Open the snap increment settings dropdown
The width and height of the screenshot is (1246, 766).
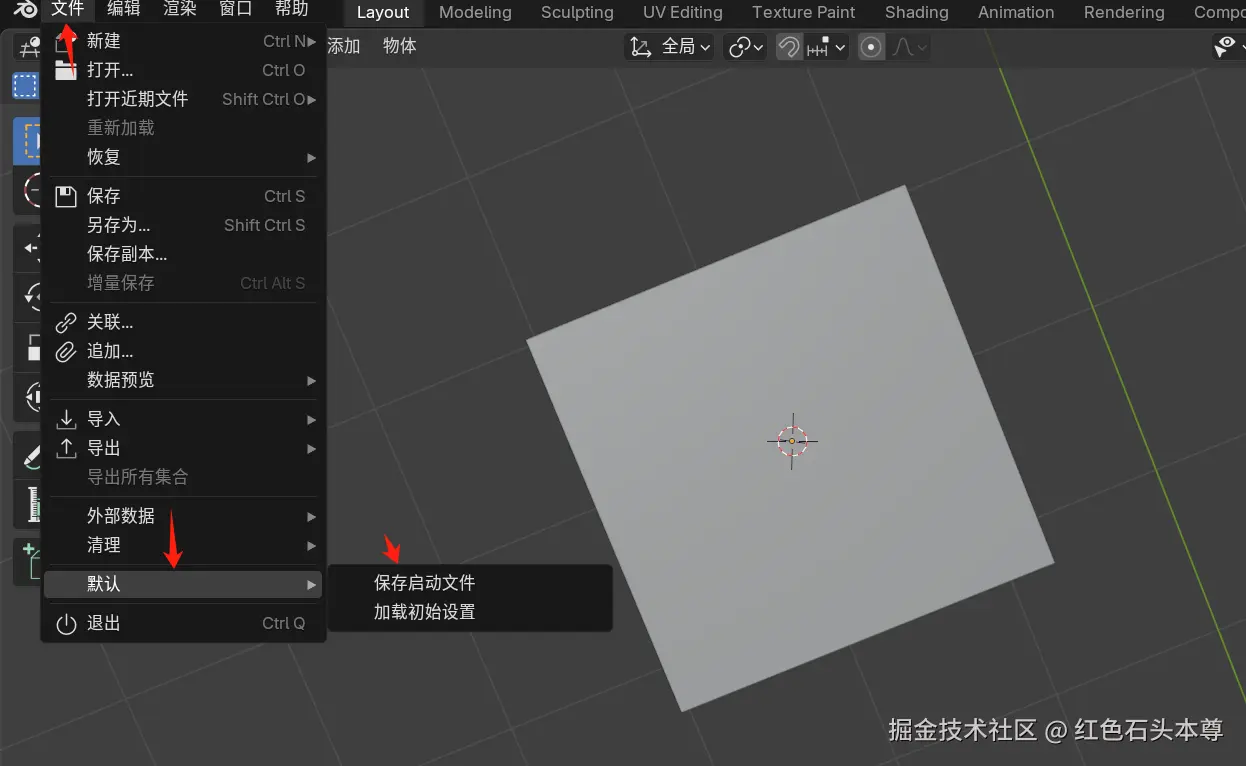[x=826, y=46]
